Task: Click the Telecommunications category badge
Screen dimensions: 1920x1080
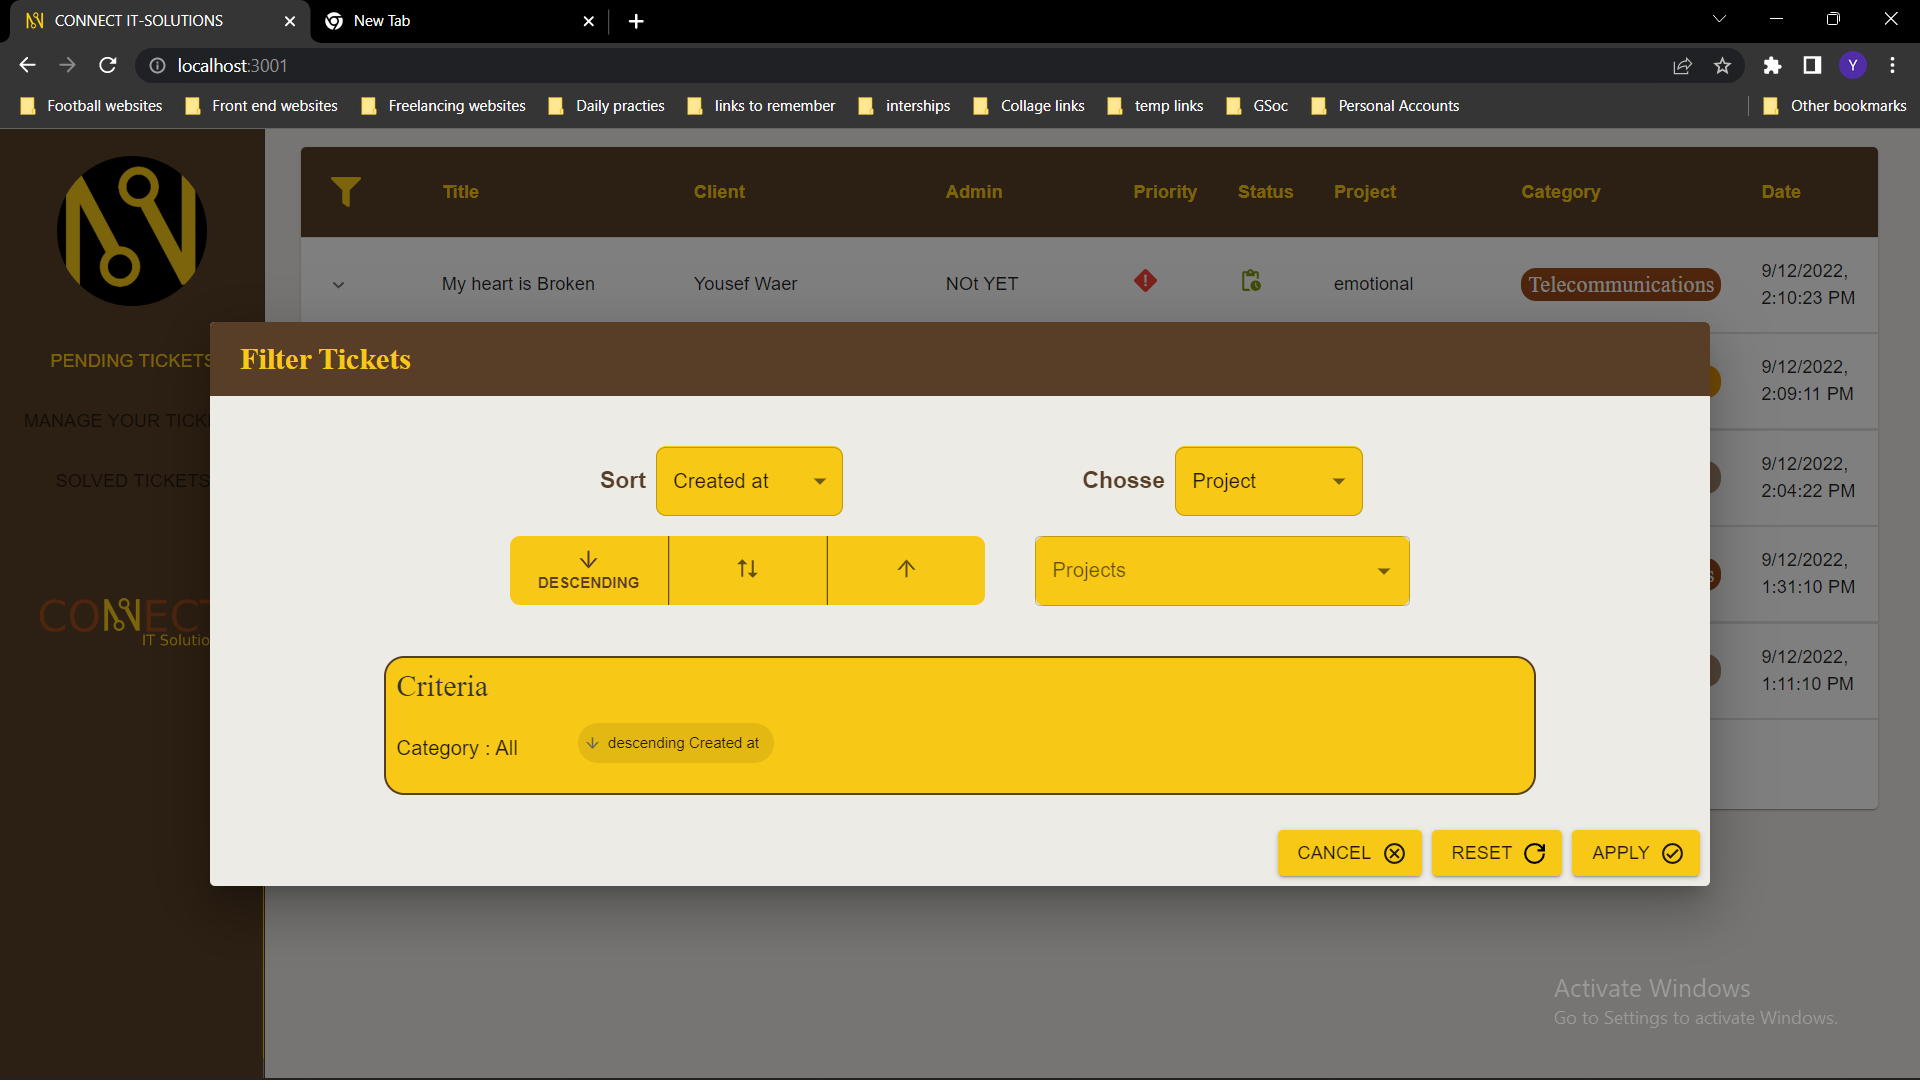Action: (1619, 284)
